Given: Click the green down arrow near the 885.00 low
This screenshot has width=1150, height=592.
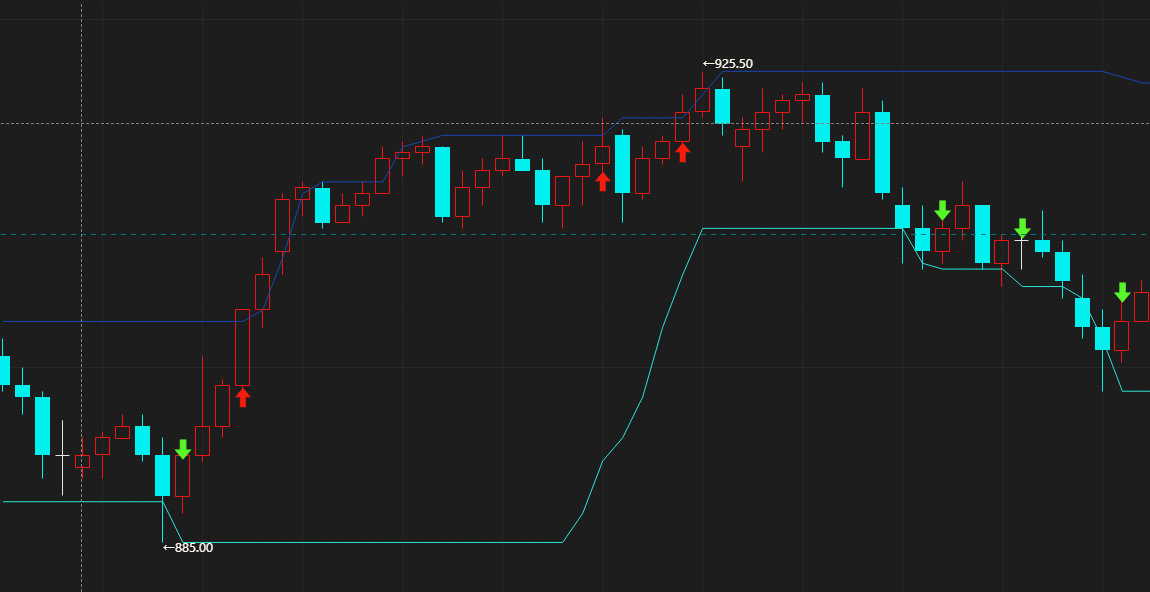Looking at the screenshot, I should click(182, 449).
